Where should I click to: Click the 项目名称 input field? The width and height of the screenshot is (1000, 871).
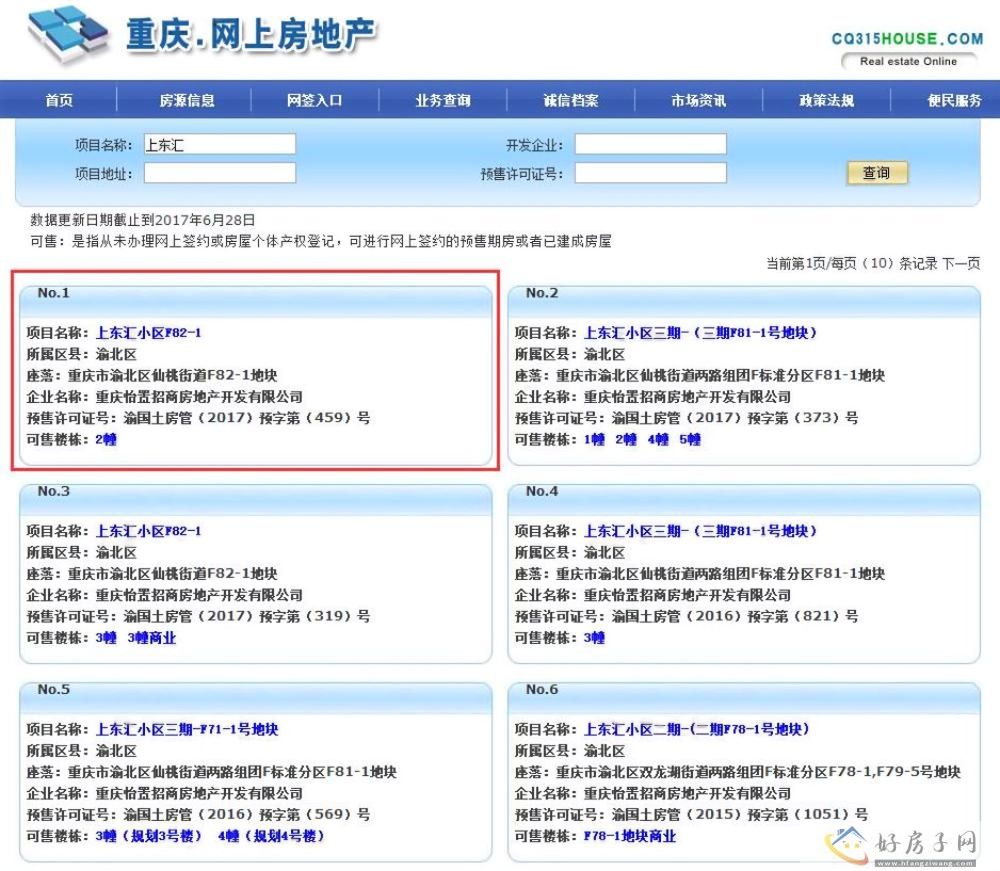(x=220, y=145)
